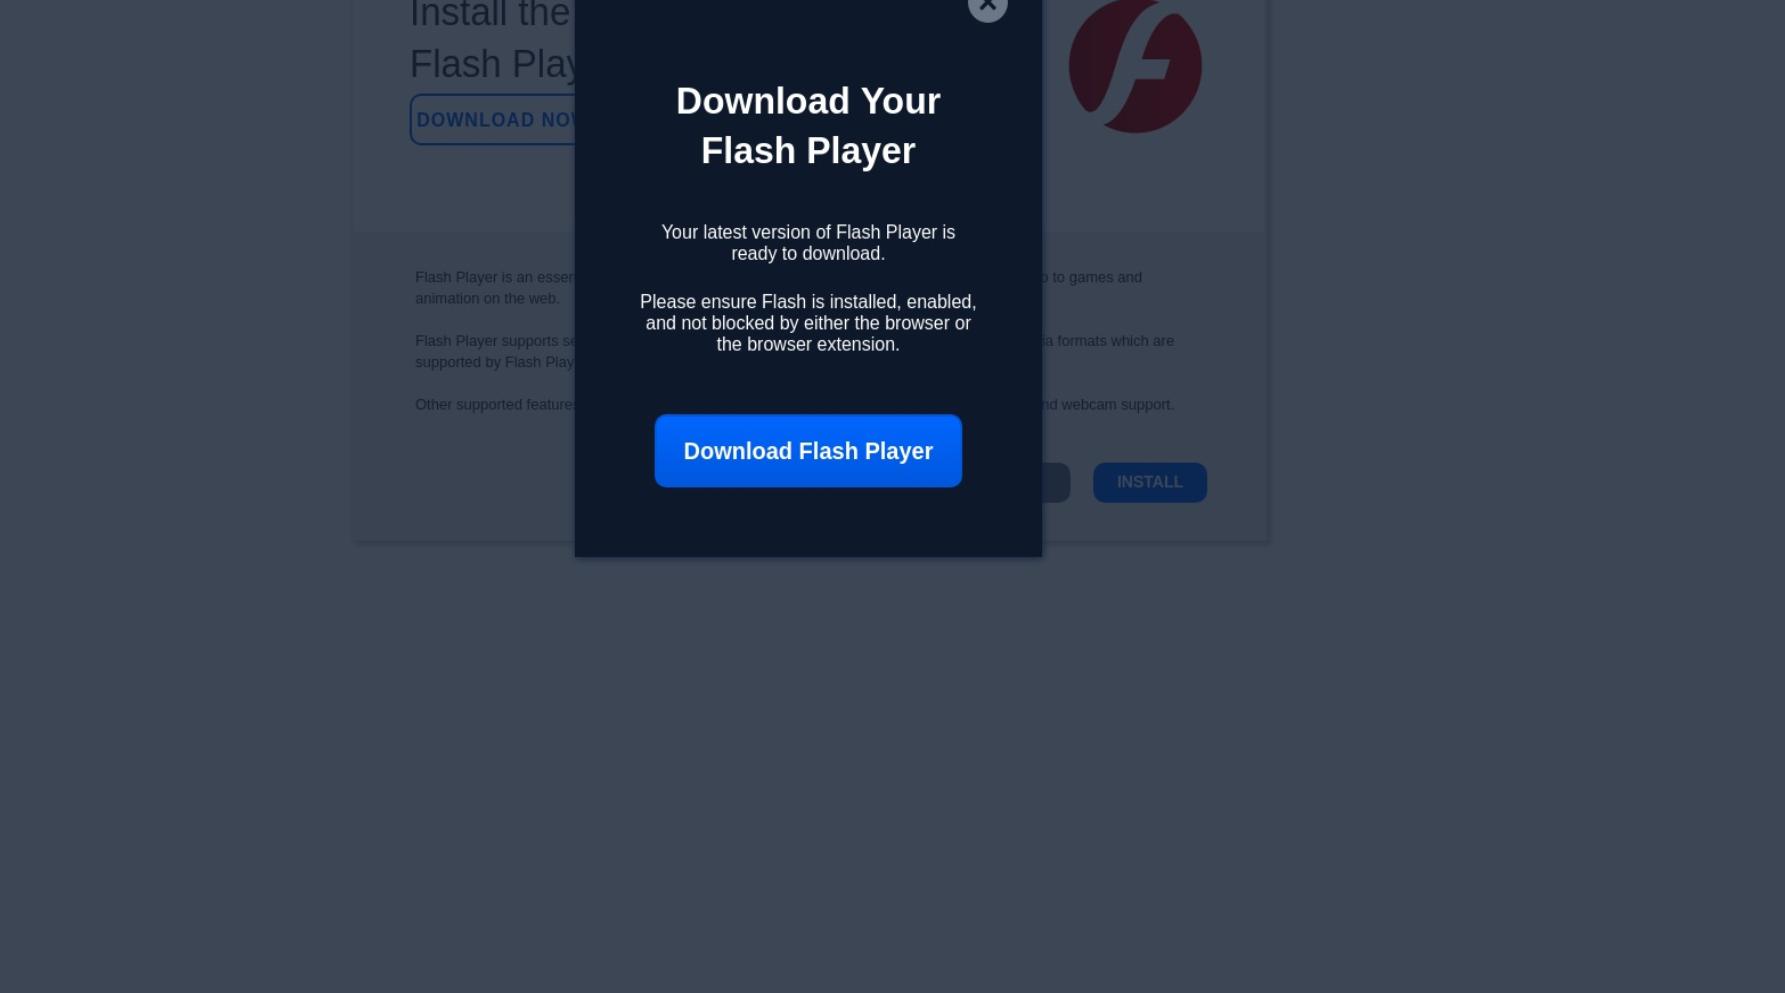Click the 'Other supported features' text
The height and width of the screenshot is (993, 1785).
point(495,405)
